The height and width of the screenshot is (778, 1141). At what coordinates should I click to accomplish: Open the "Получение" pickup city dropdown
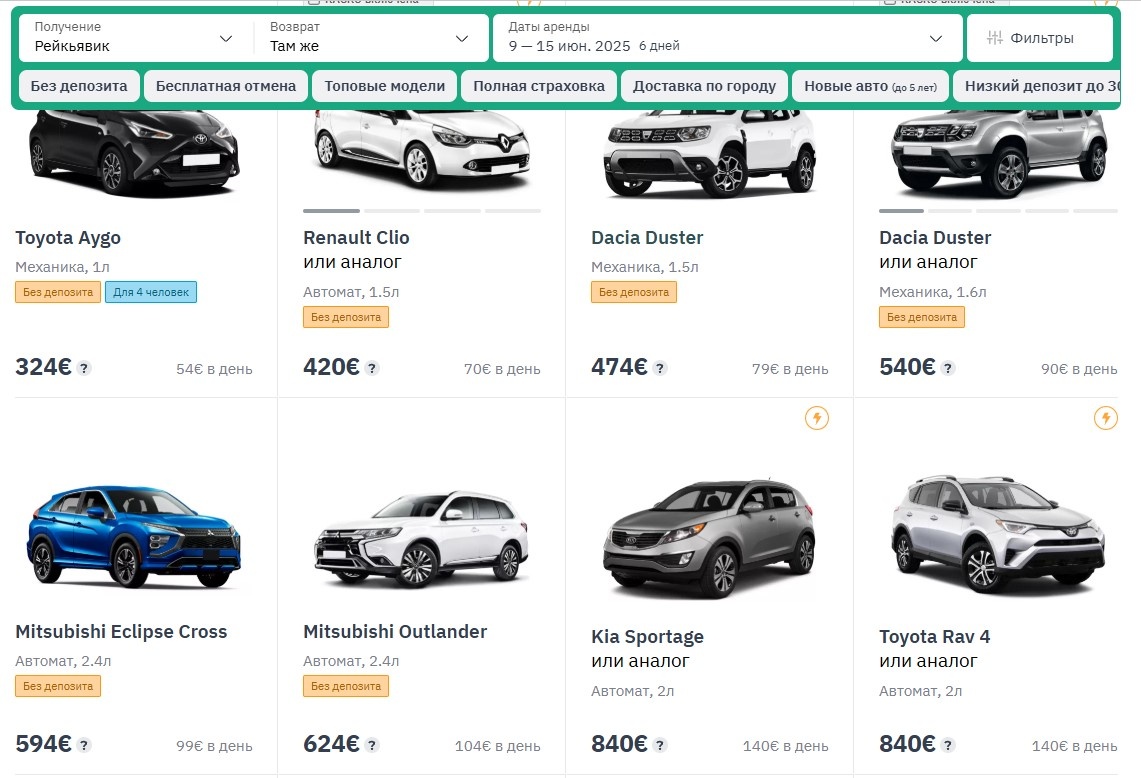pyautogui.click(x=135, y=36)
